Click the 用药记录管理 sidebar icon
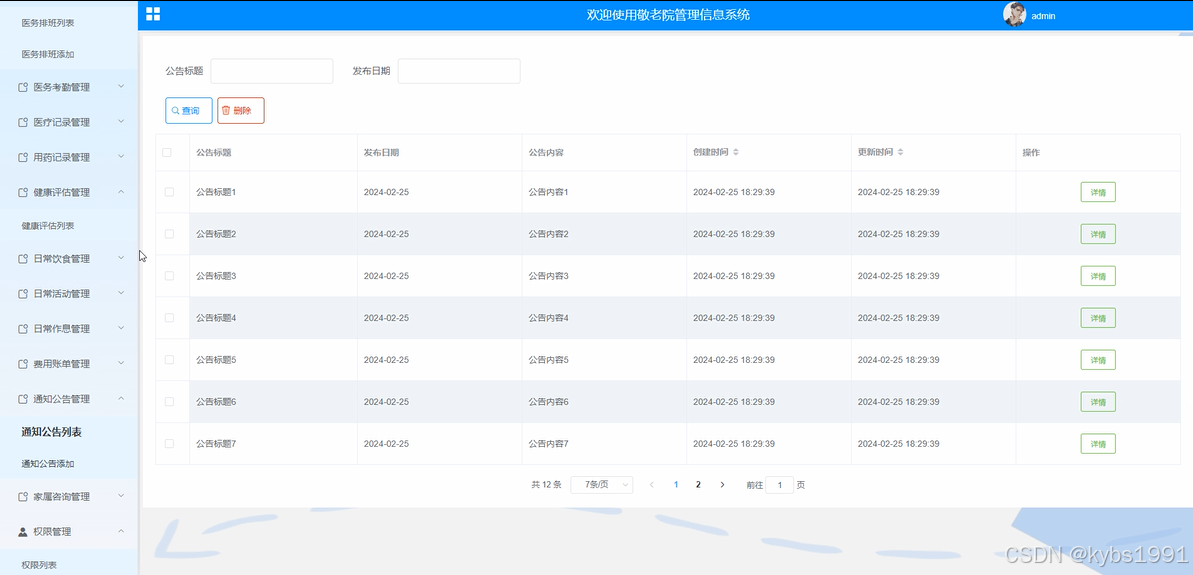The width and height of the screenshot is (1193, 575). click(x=23, y=157)
